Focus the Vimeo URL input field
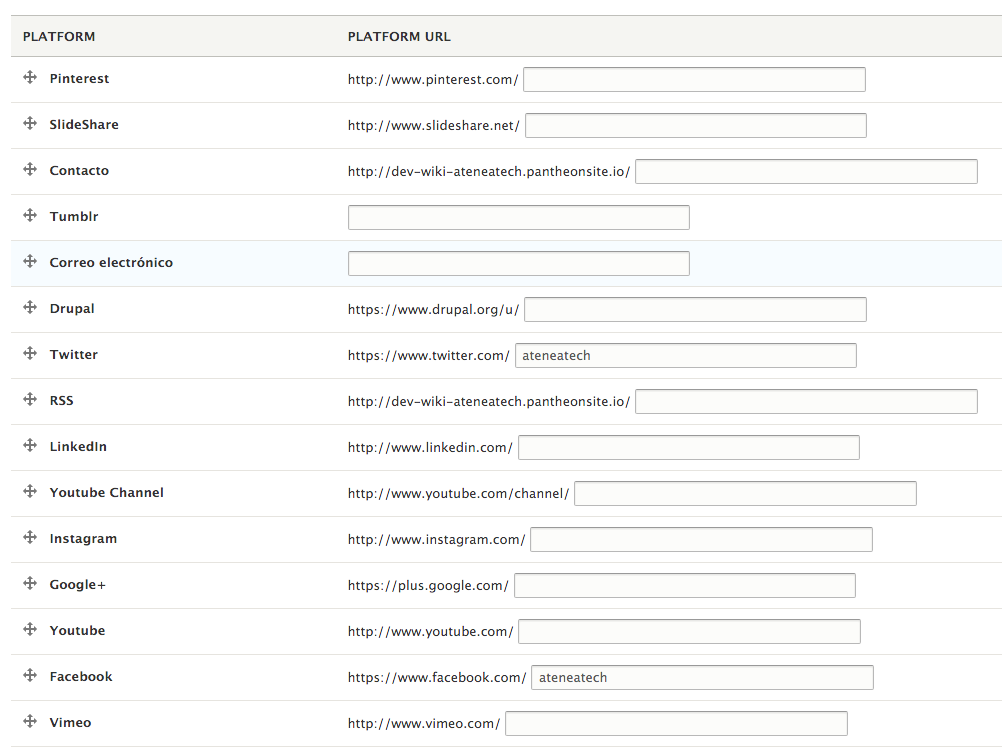 (x=677, y=724)
